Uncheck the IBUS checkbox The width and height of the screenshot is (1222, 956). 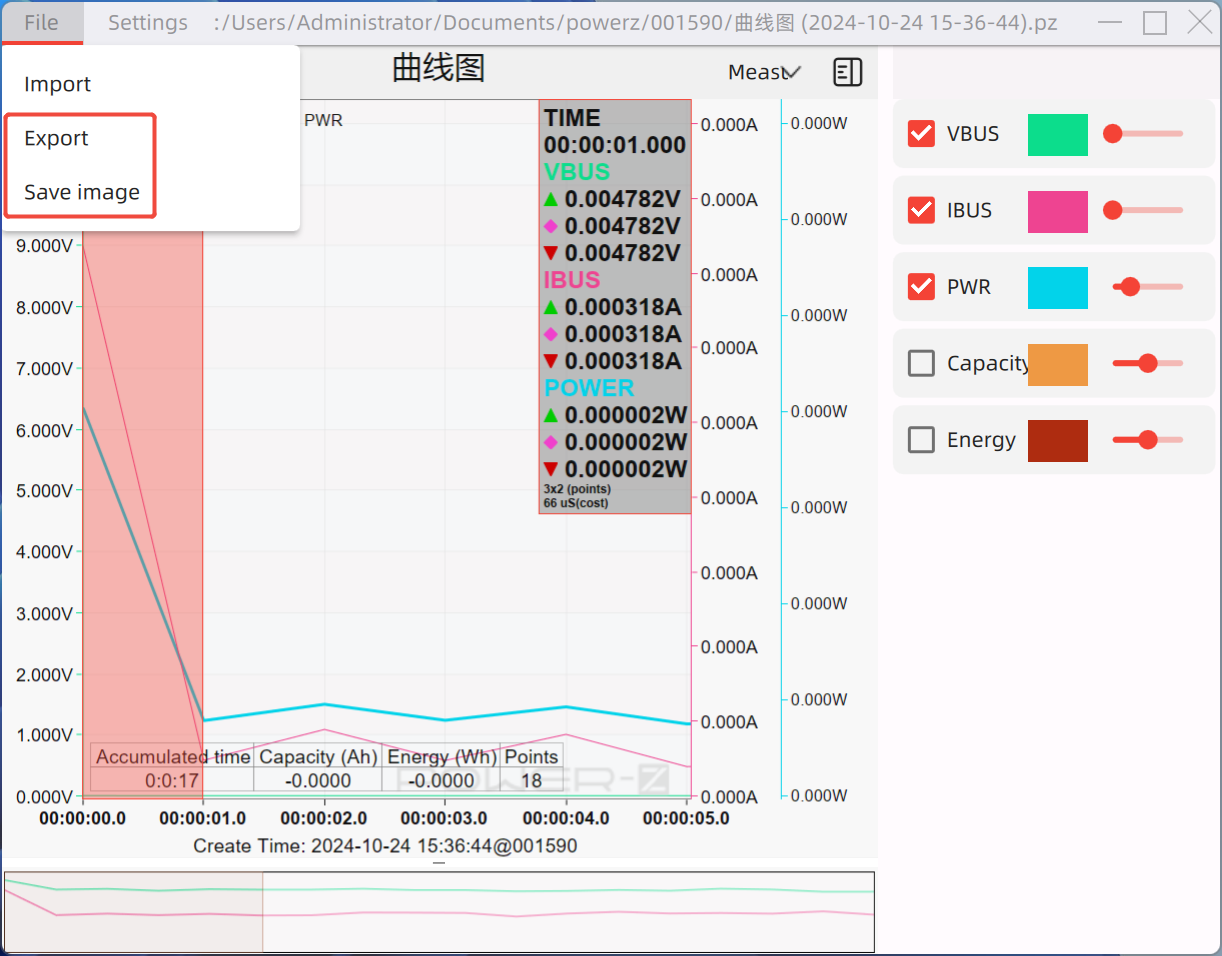921,211
